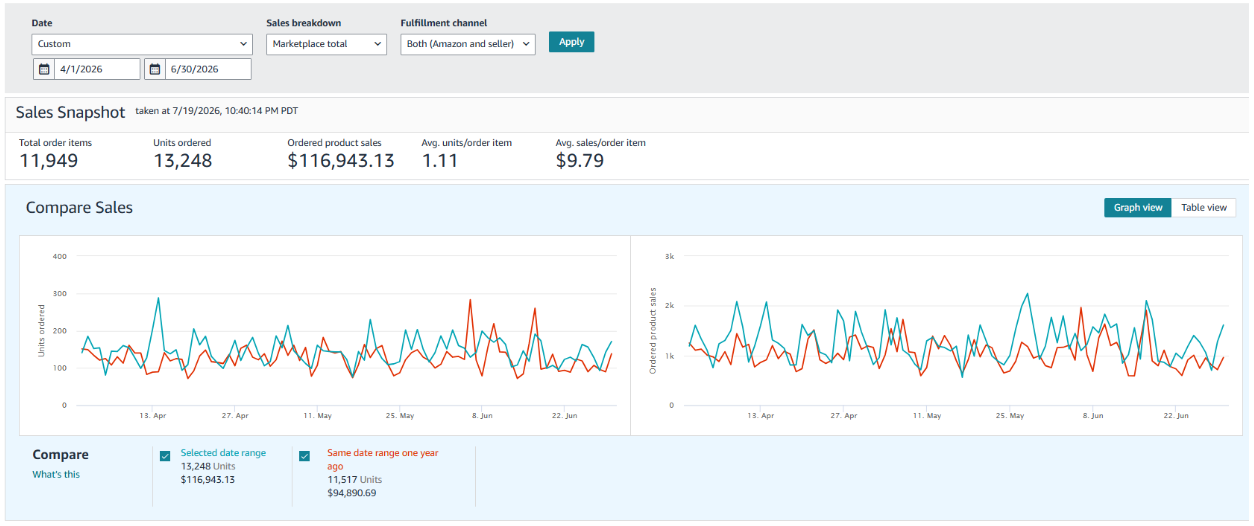Click the Total order items value
The height and width of the screenshot is (526, 1254).
pyautogui.click(x=48, y=160)
